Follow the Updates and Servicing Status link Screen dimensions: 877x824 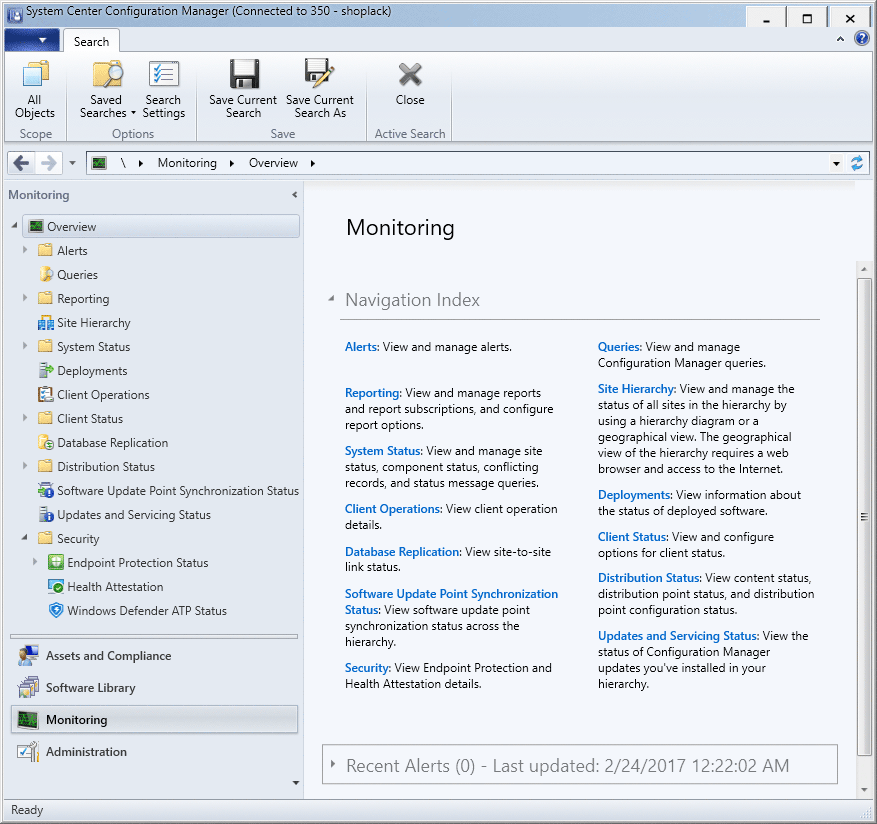tap(677, 636)
